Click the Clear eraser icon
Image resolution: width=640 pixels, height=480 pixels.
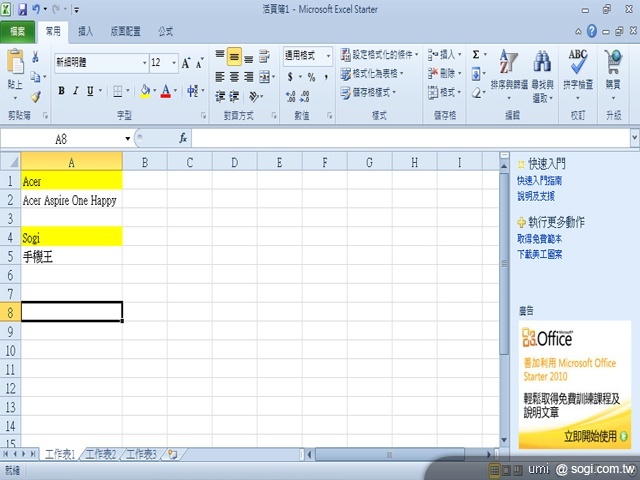pyautogui.click(x=476, y=93)
